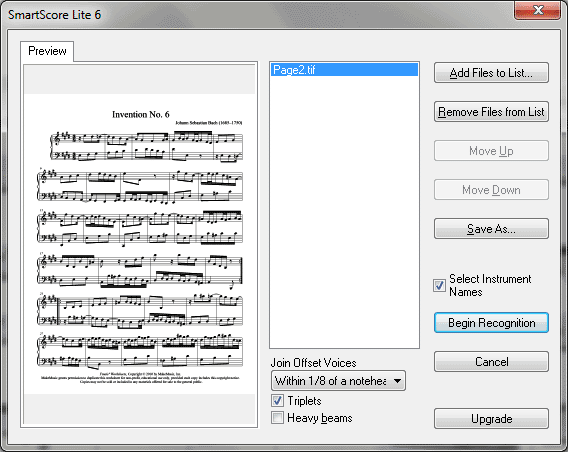Screen dimensions: 568x452
Task: Click the Move Up button
Action: click(491, 151)
